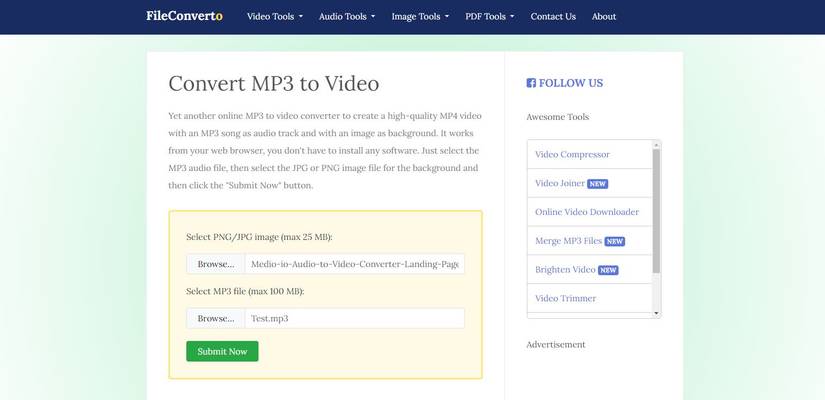This screenshot has width=825, height=400.
Task: Expand the Image Tools menu
Action: tap(420, 16)
